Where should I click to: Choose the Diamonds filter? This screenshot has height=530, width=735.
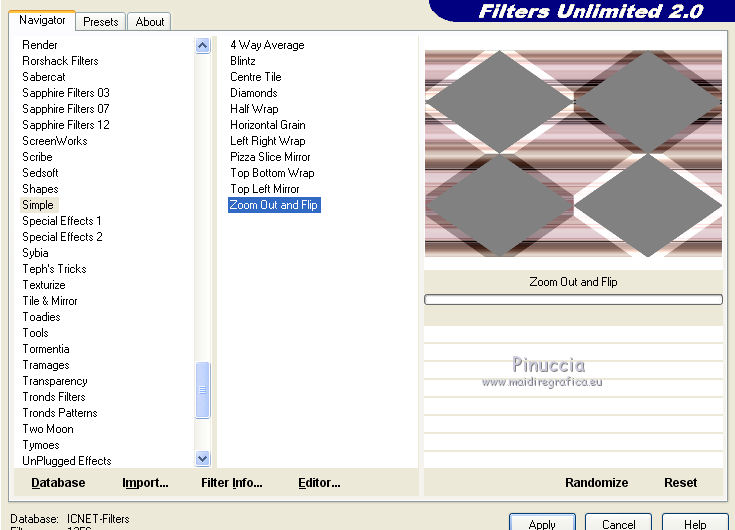pyautogui.click(x=254, y=93)
